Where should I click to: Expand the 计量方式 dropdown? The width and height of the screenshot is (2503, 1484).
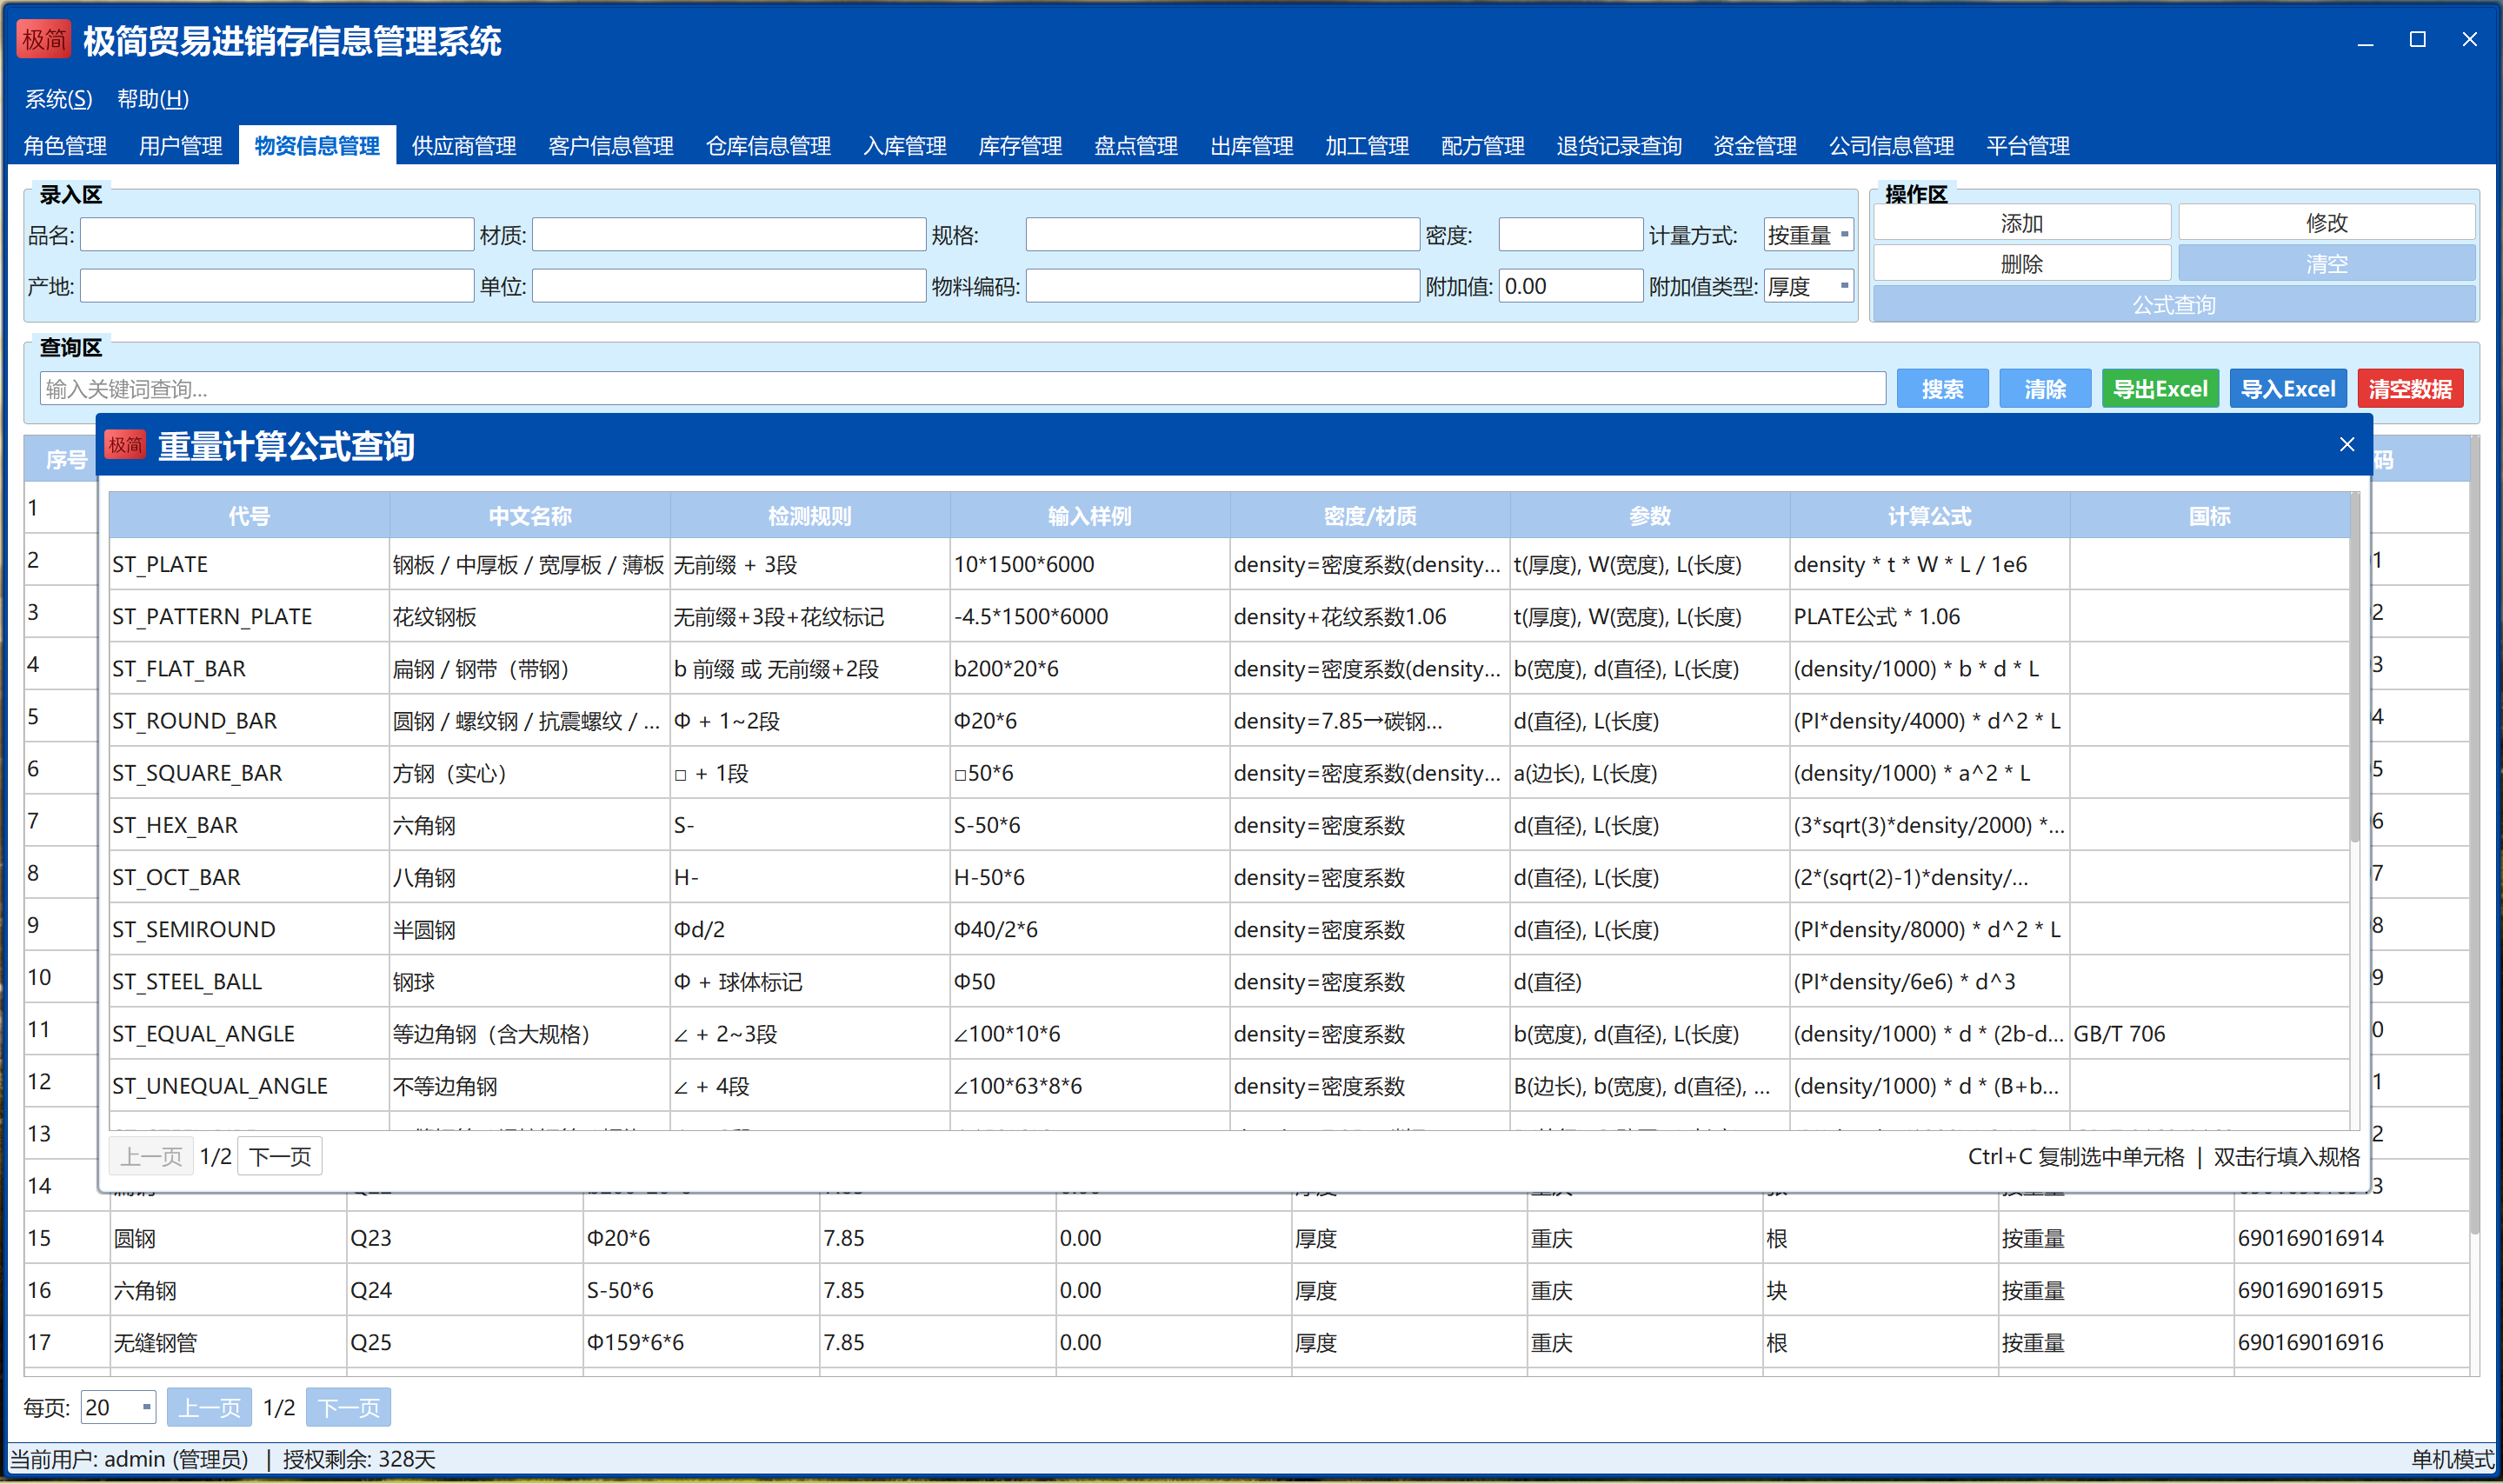pos(1808,235)
